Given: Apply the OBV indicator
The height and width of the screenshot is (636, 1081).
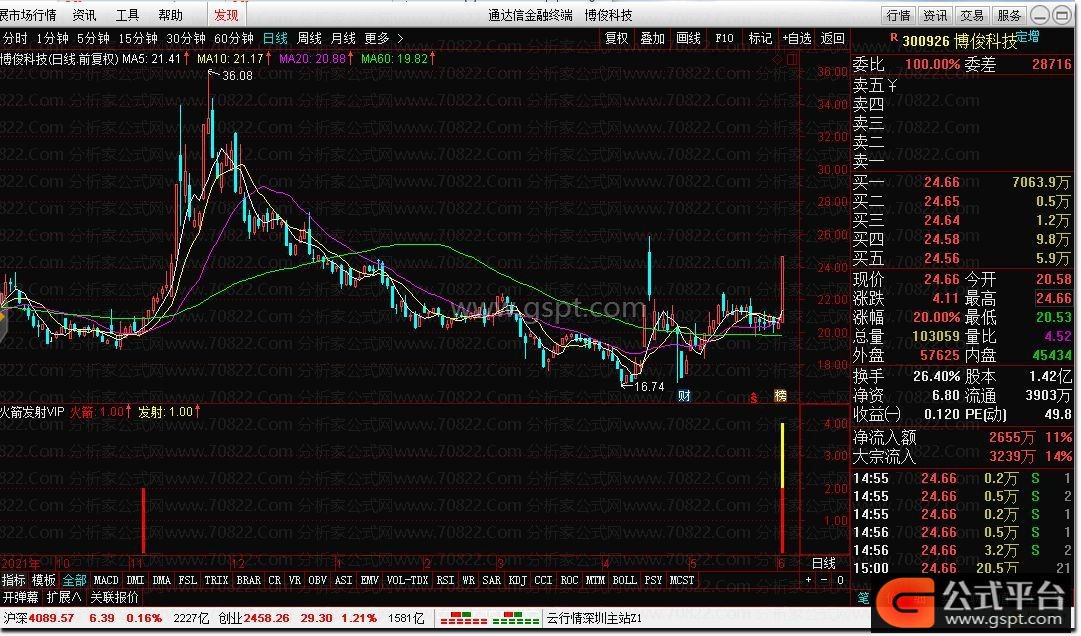Looking at the screenshot, I should click(x=317, y=580).
